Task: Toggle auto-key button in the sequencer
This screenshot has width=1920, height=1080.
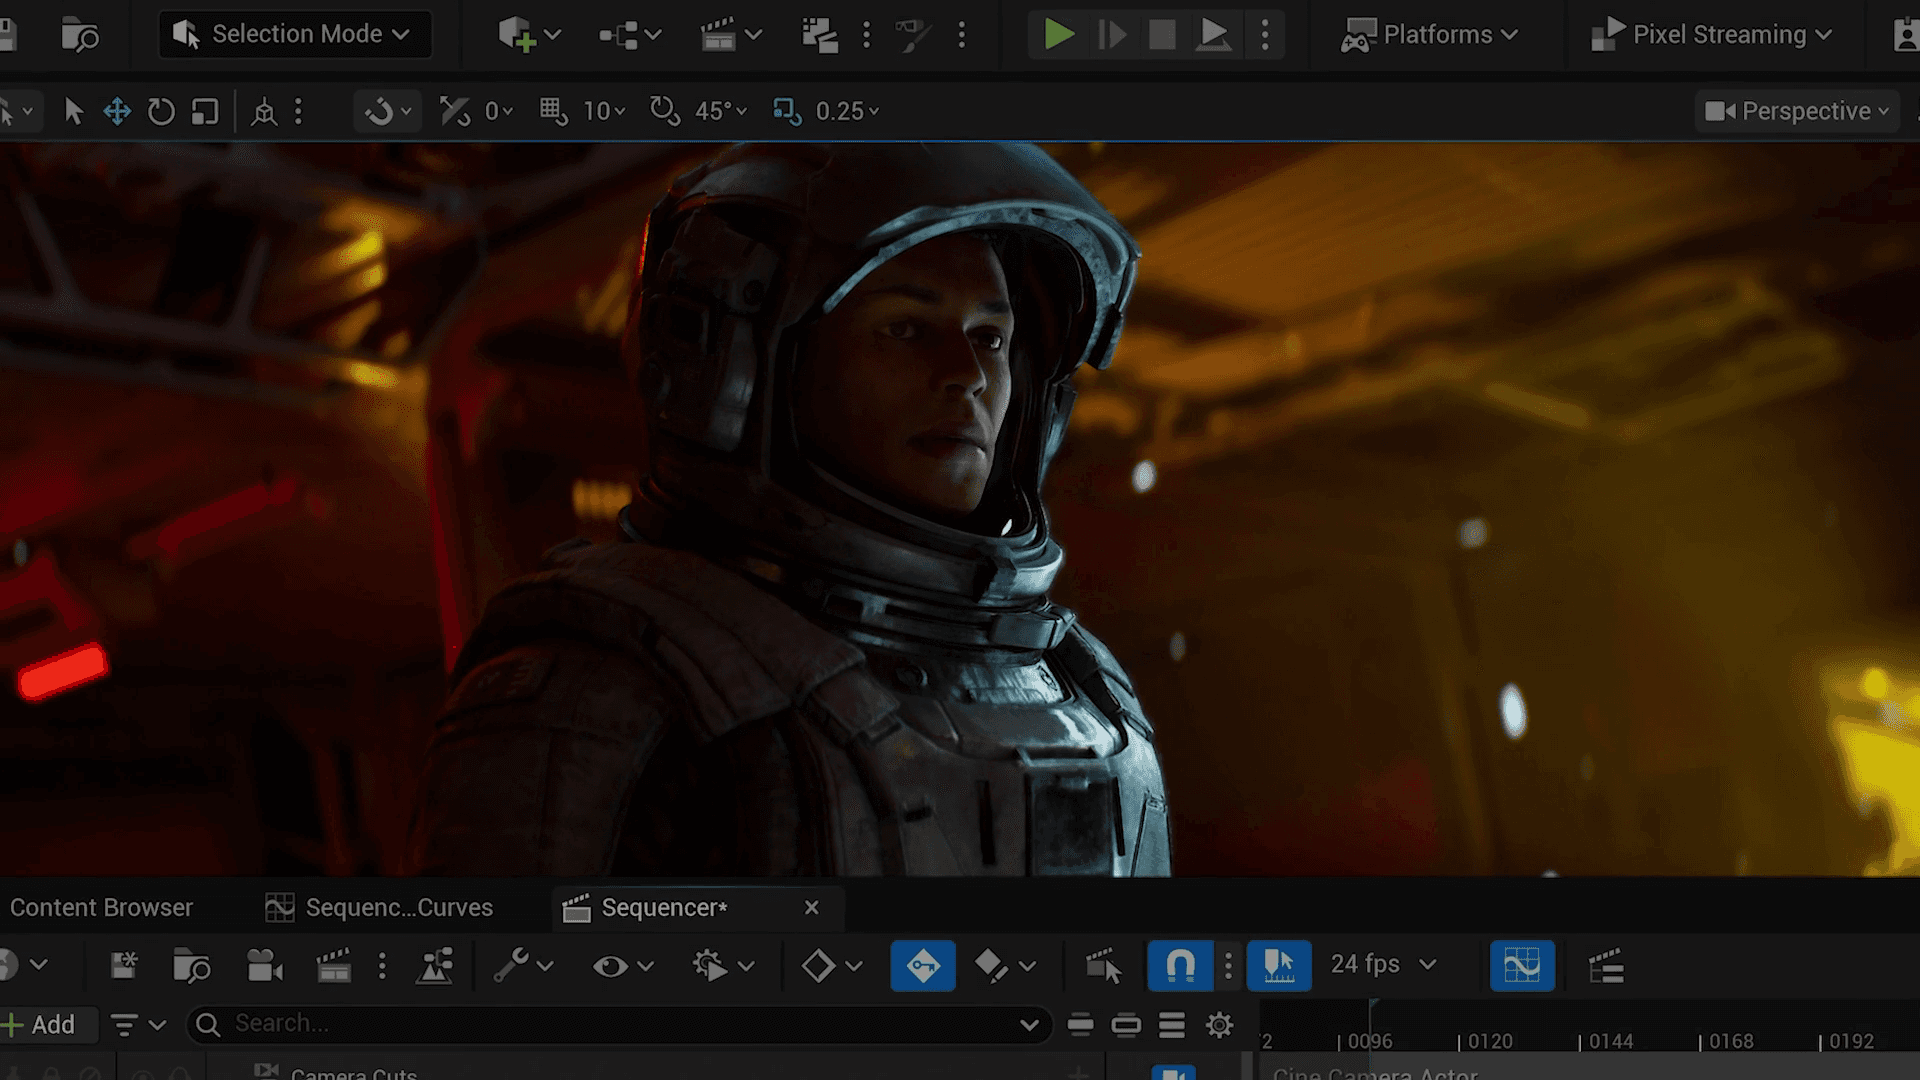Action: pos(922,965)
